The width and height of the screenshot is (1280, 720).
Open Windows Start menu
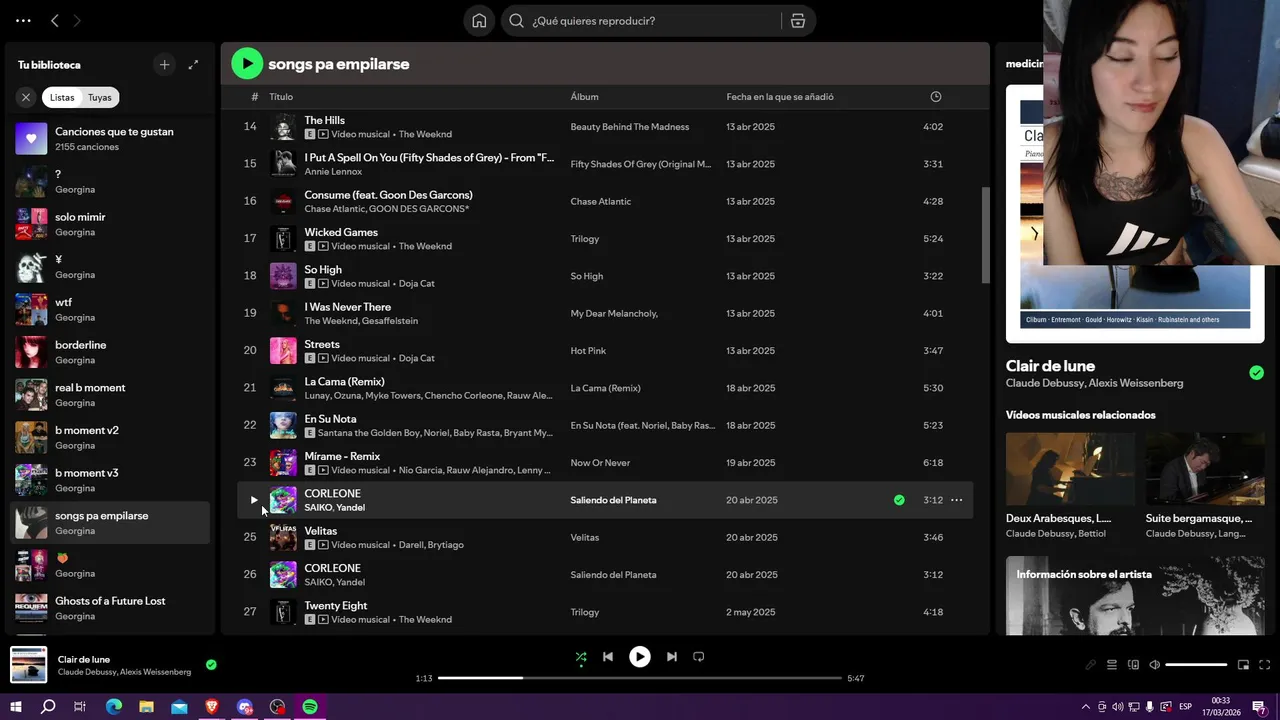pos(16,707)
